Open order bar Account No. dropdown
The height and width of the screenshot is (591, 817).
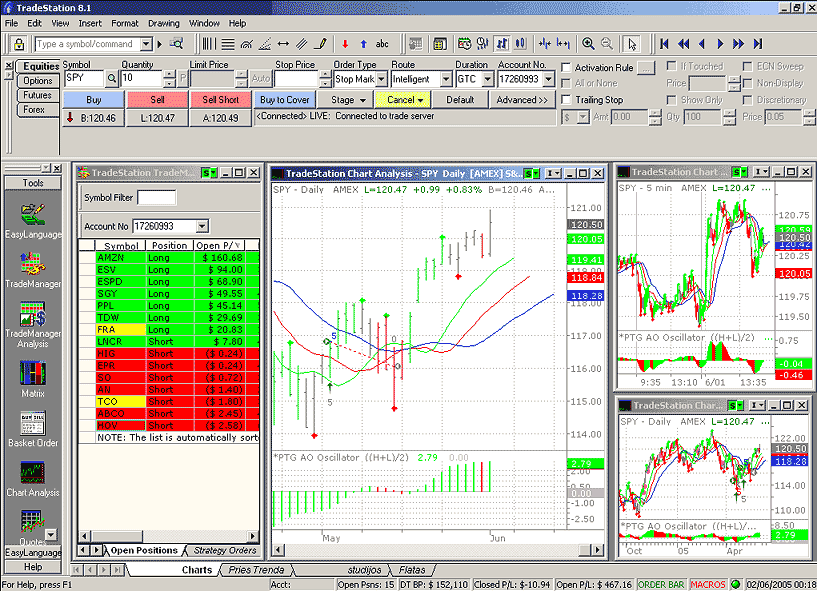pos(549,79)
